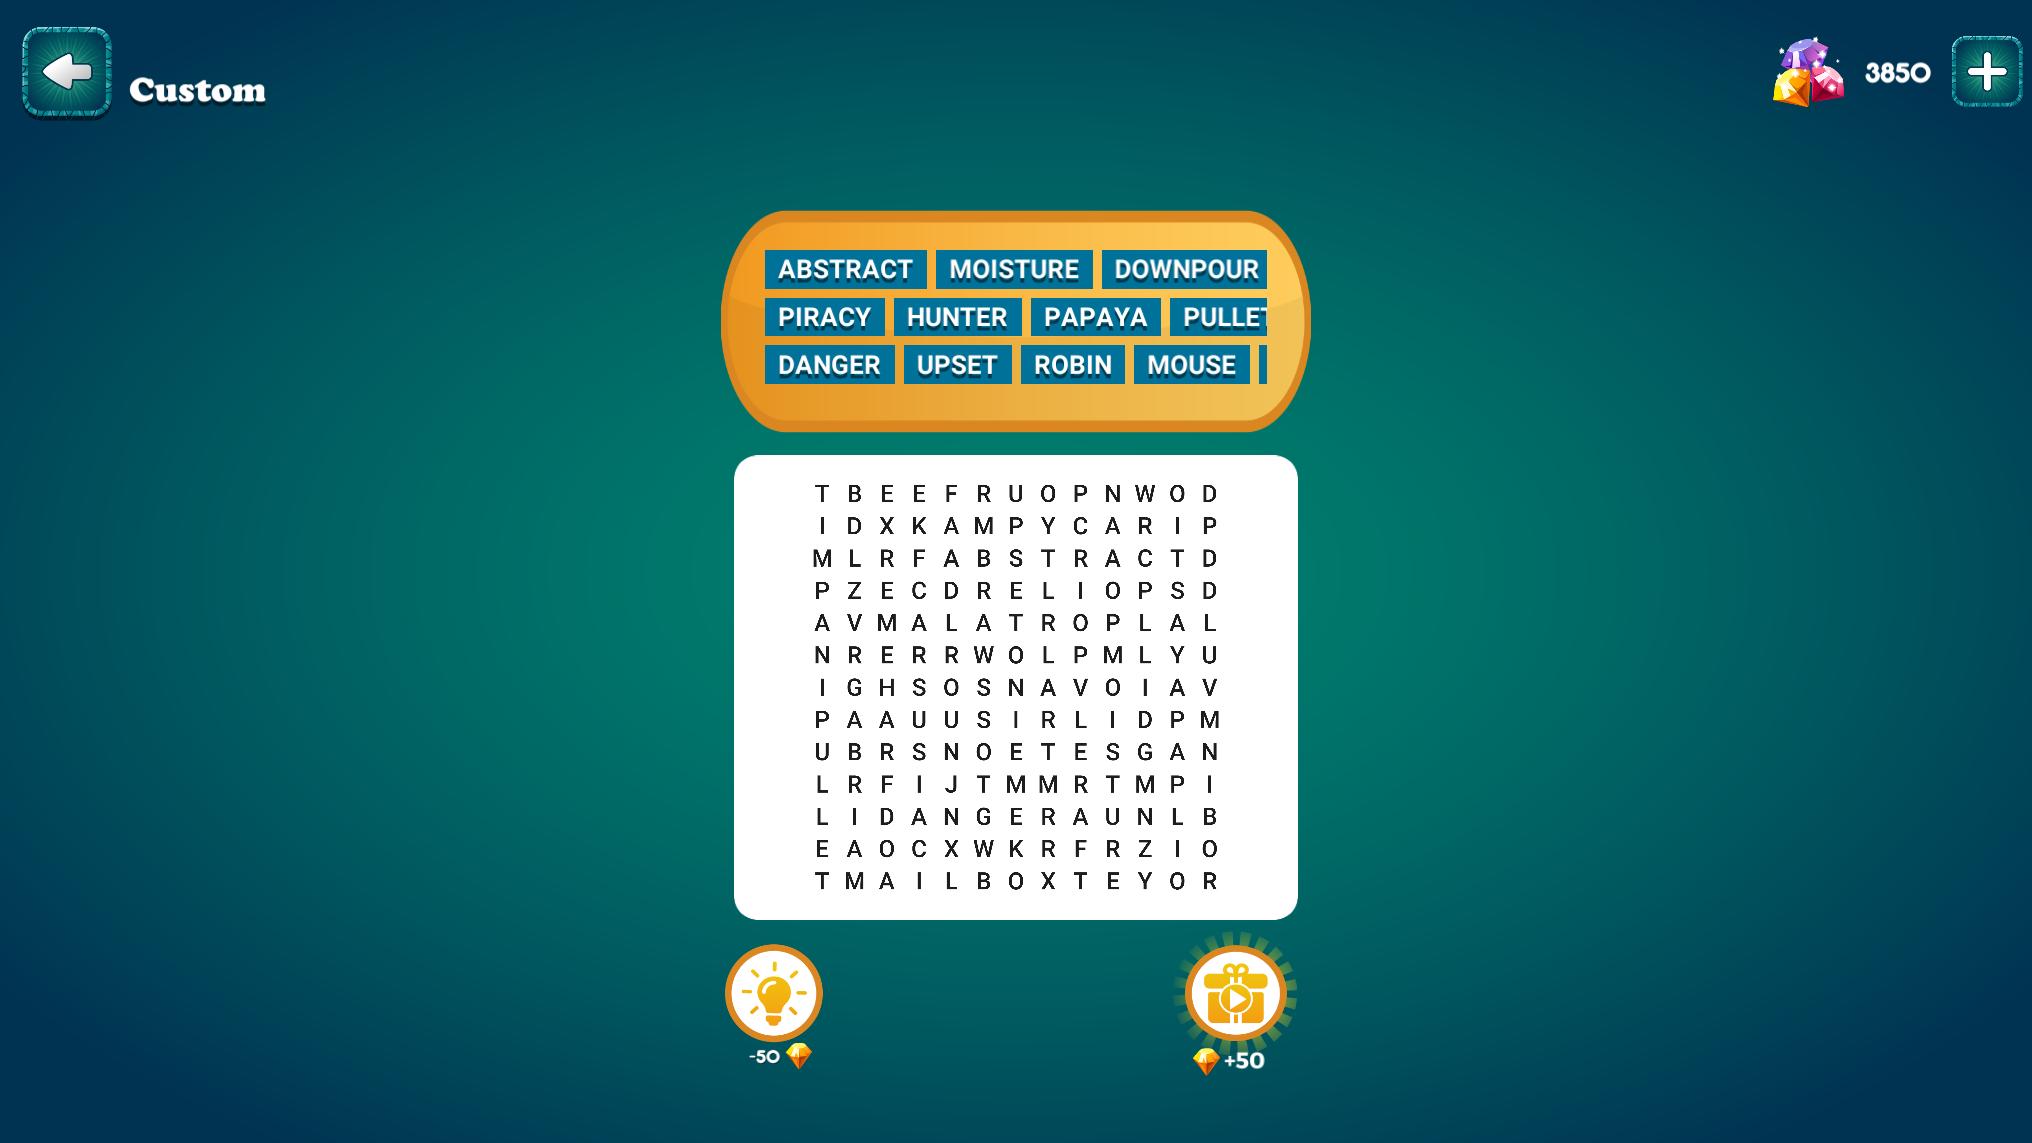Viewport: 2032px width, 1143px height.
Task: Click the plus button to add gems
Action: tap(1983, 71)
